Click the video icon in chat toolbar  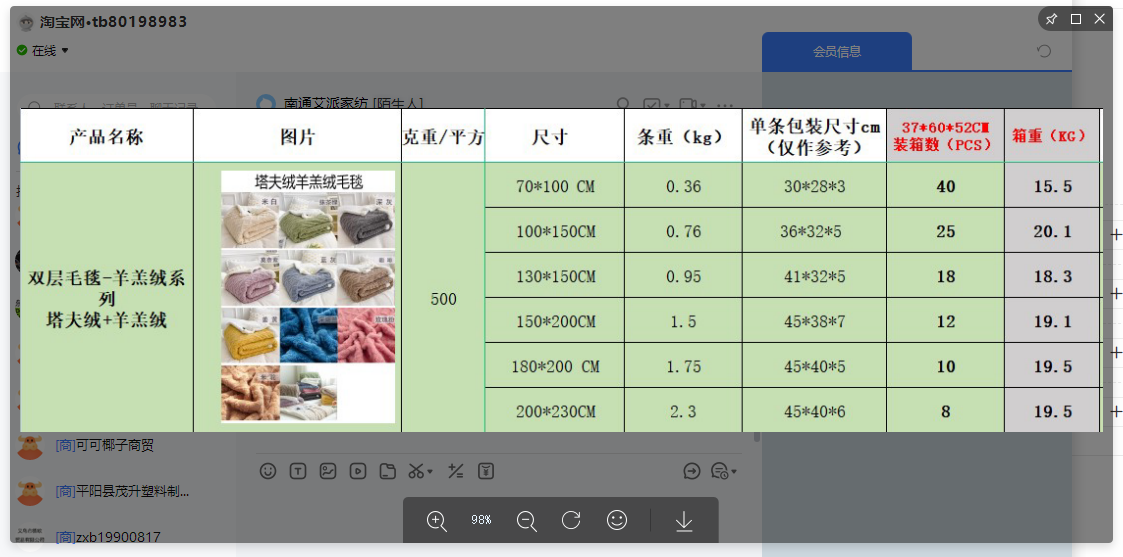[x=358, y=471]
